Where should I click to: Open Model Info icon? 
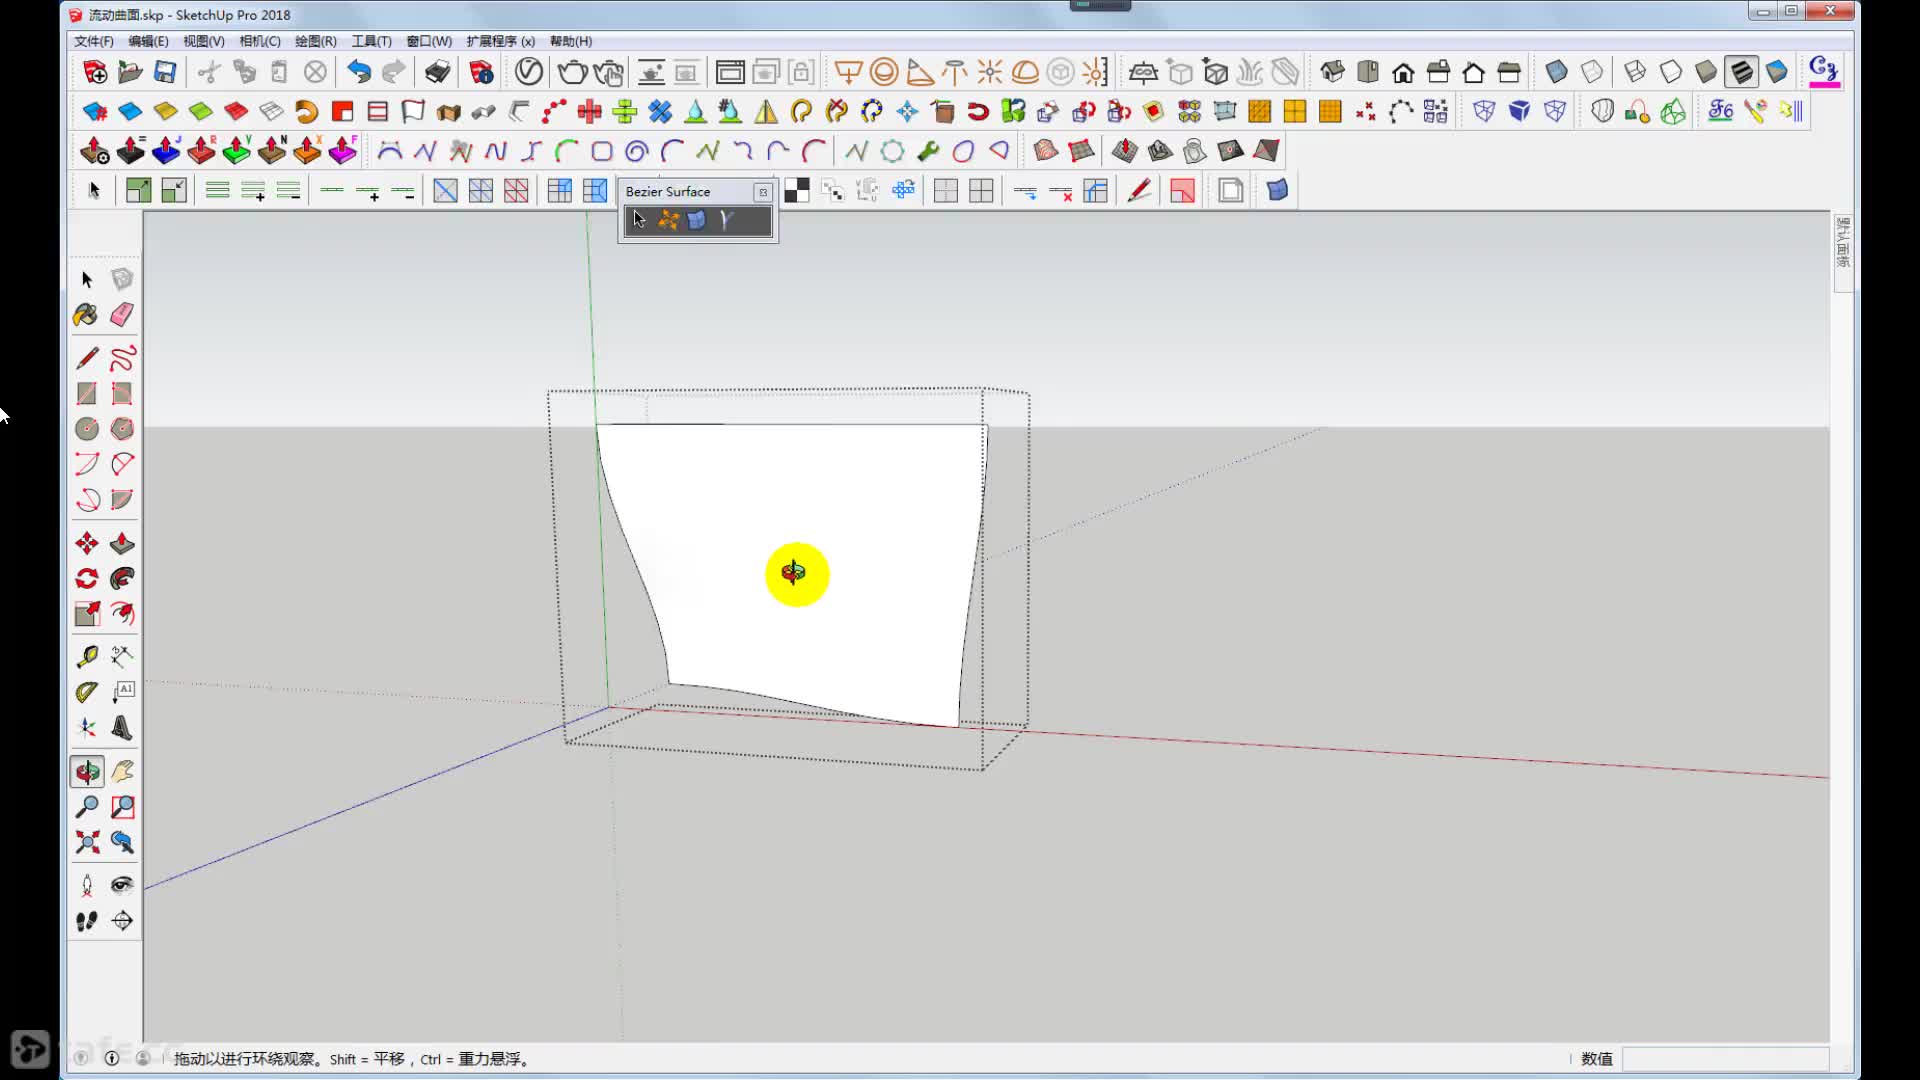[x=481, y=72]
